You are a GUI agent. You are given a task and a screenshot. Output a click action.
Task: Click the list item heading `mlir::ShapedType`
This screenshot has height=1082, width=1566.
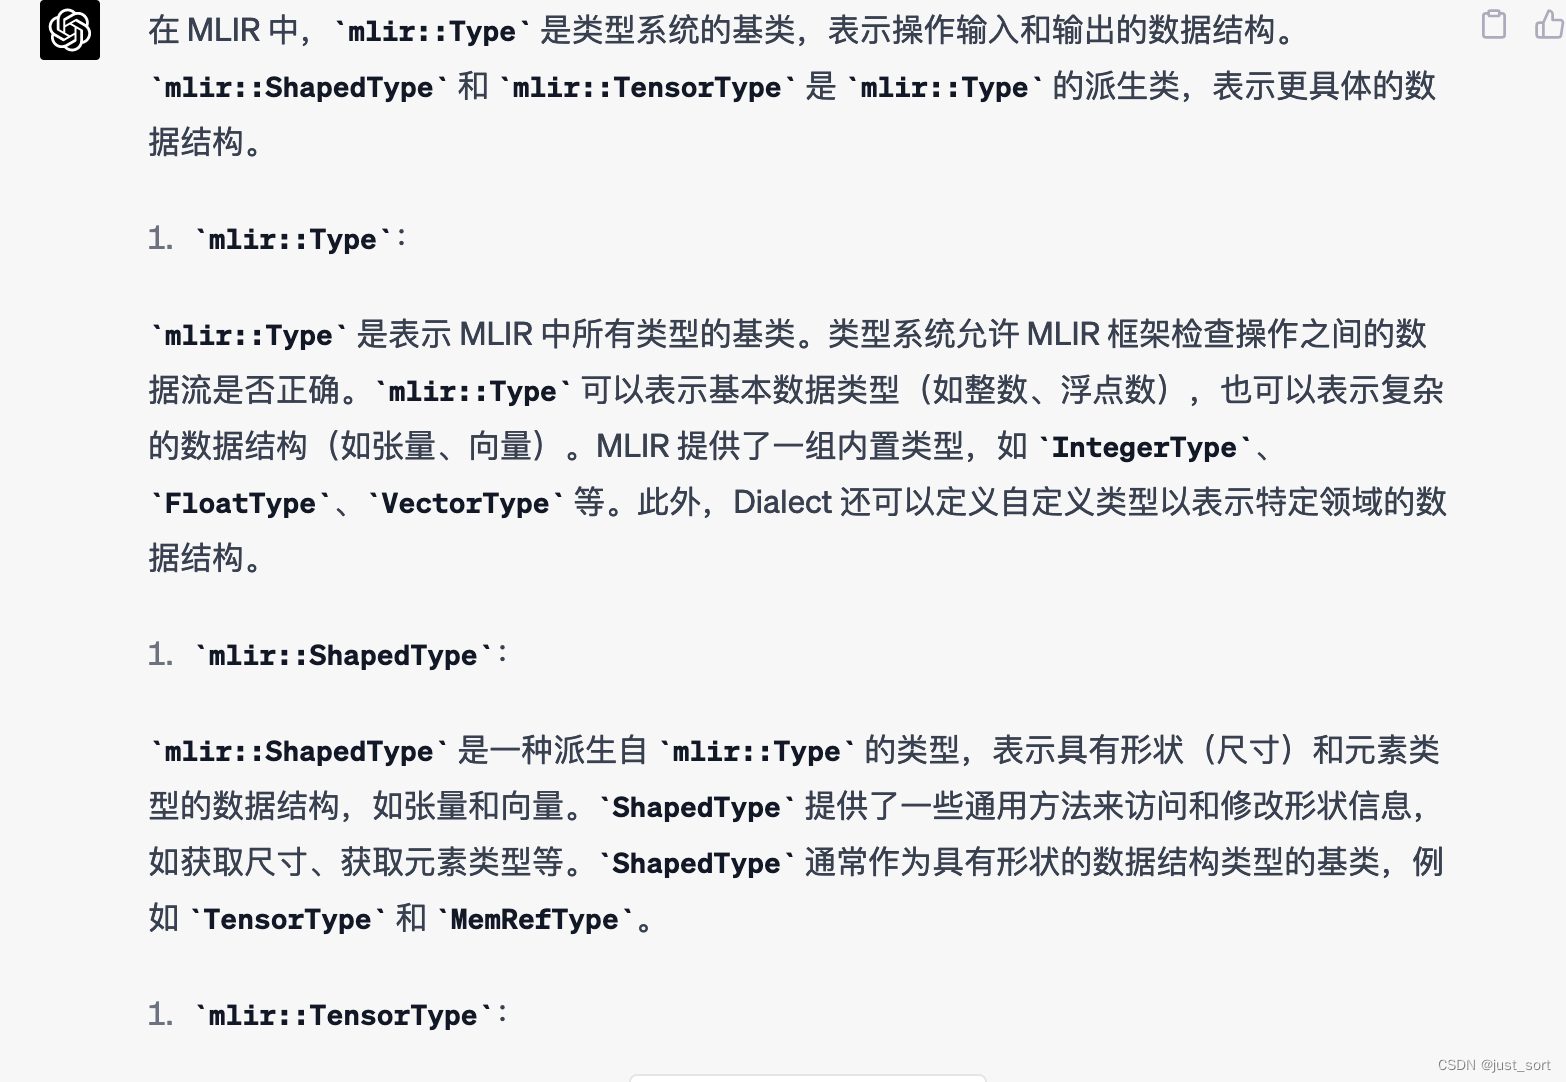[348, 654]
